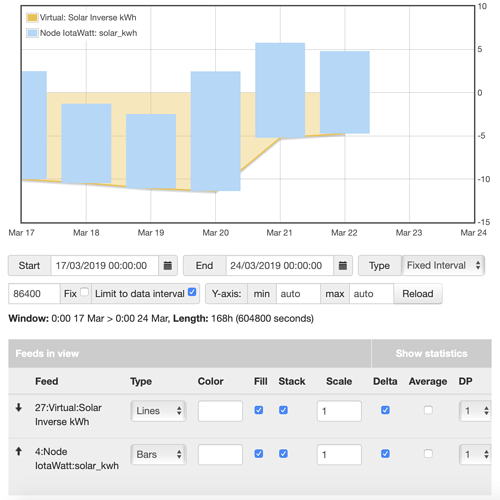500x500 pixels.
Task: Disable Delta for Solar Inverse kWh feed
Action: 385,410
